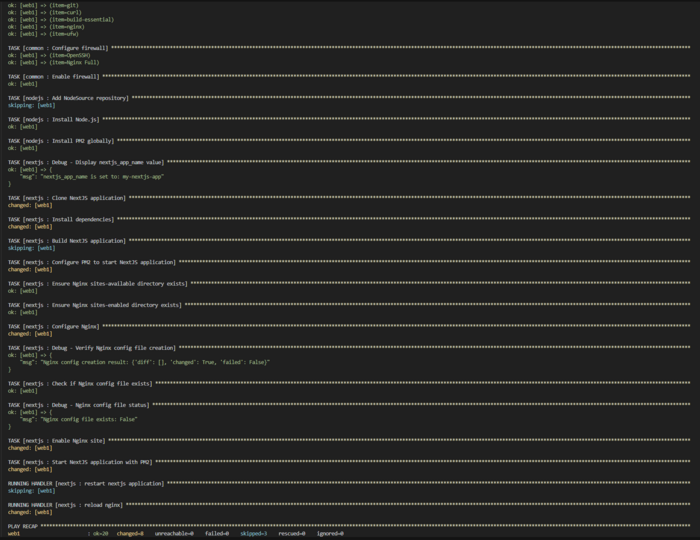Click the "skipped=3" recap value
Viewport: 700px width, 540px height.
click(254, 534)
